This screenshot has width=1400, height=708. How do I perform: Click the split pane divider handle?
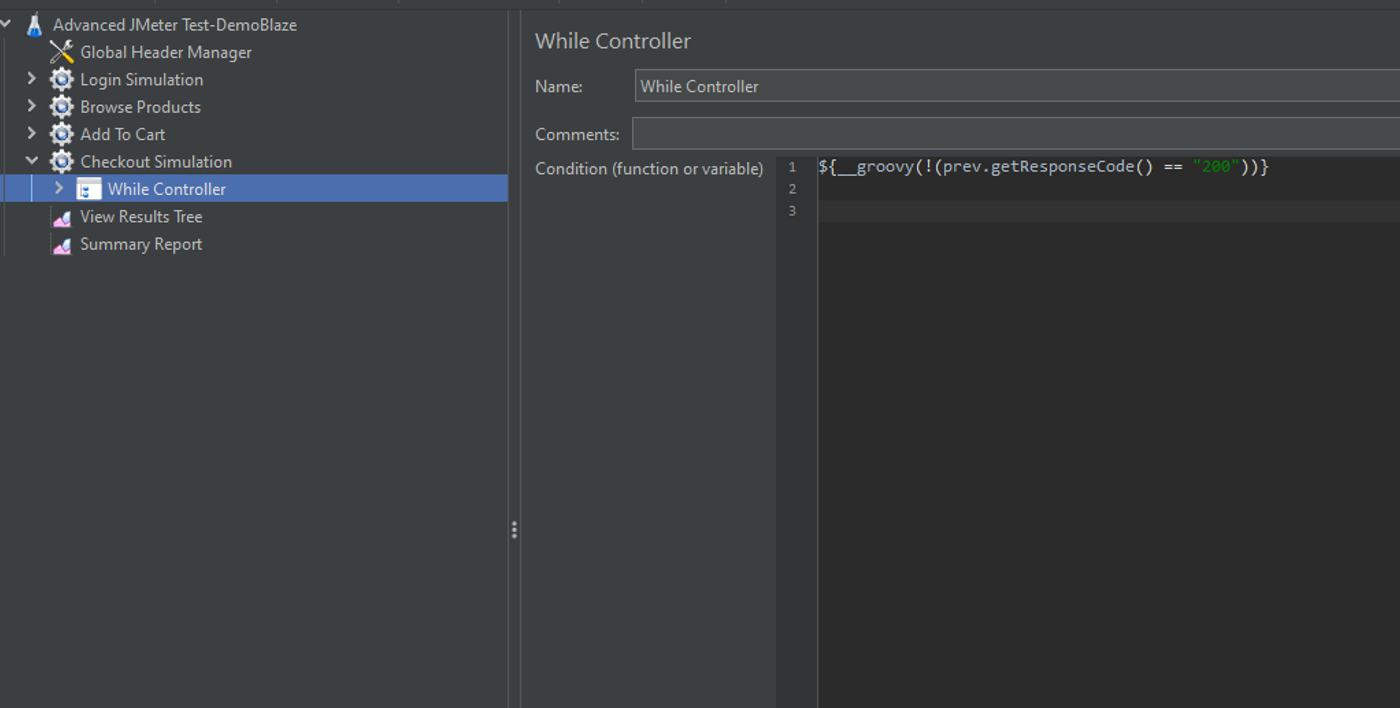(x=514, y=530)
